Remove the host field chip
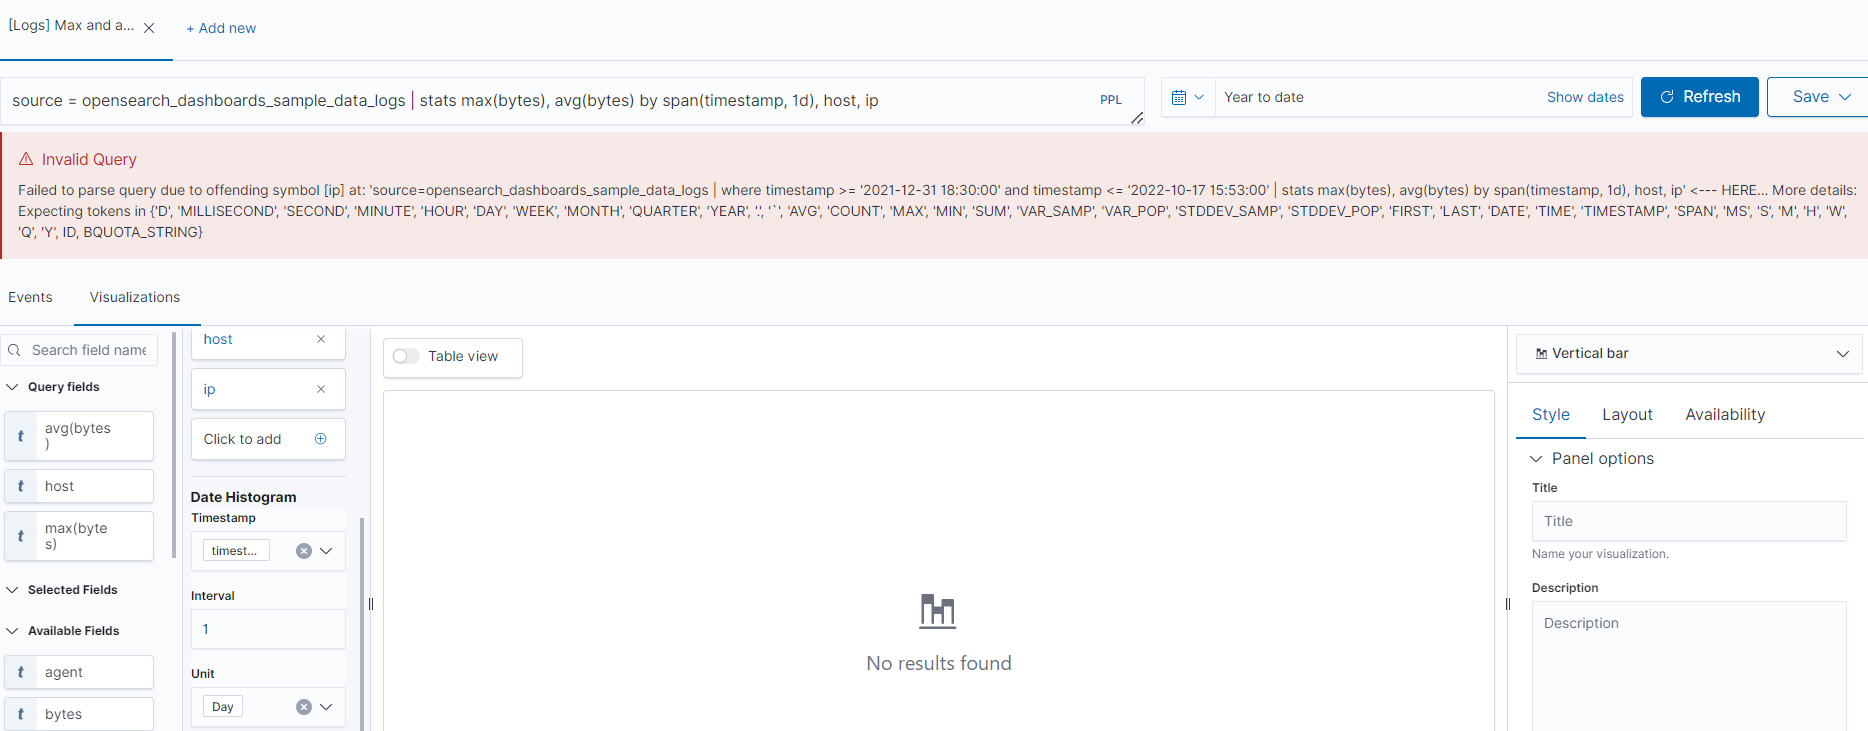 tap(321, 339)
